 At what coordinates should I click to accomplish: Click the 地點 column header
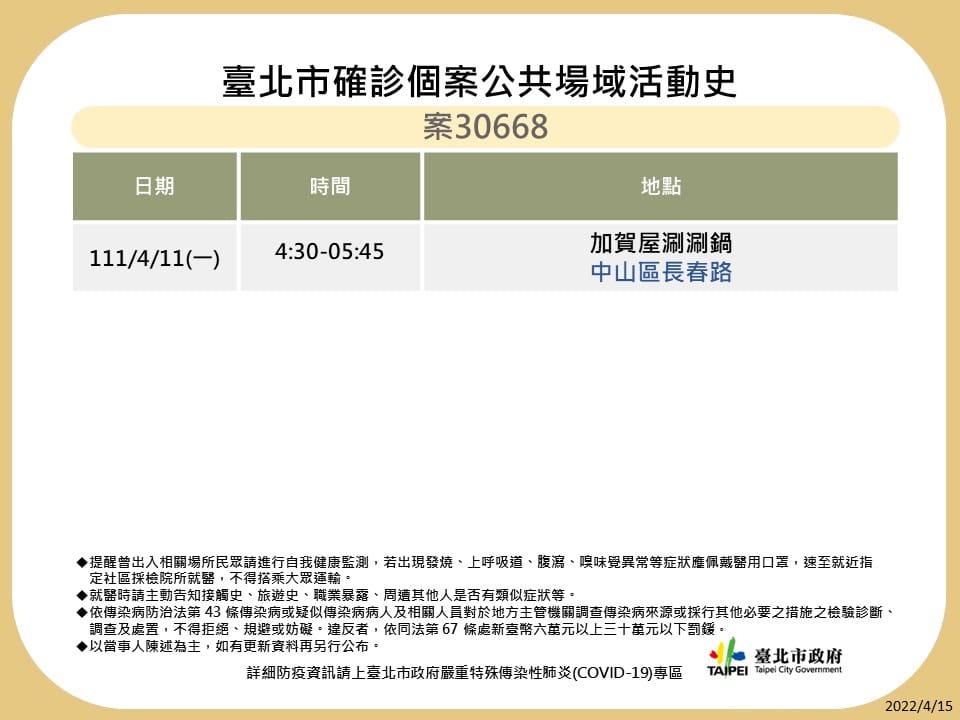[x=661, y=186]
